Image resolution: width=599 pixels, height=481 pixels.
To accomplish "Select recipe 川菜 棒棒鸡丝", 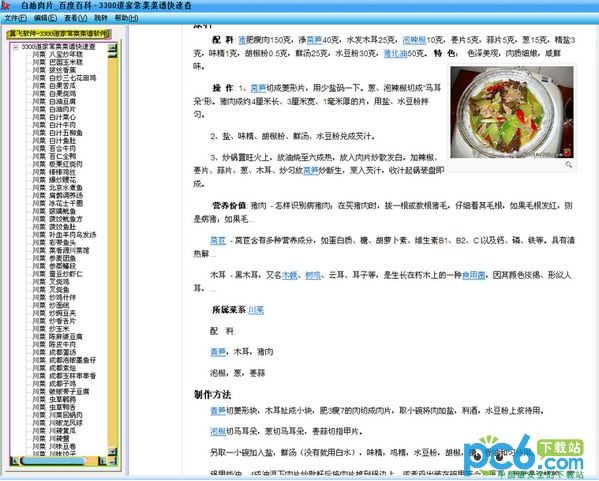I will pos(54,172).
